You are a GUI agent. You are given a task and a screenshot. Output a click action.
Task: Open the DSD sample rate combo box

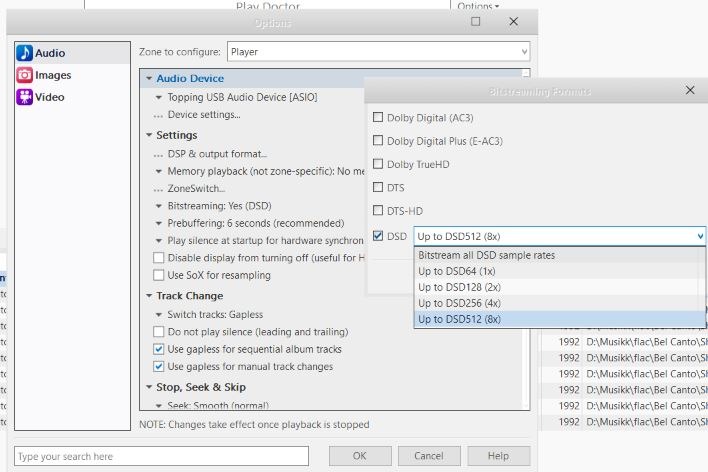point(559,236)
